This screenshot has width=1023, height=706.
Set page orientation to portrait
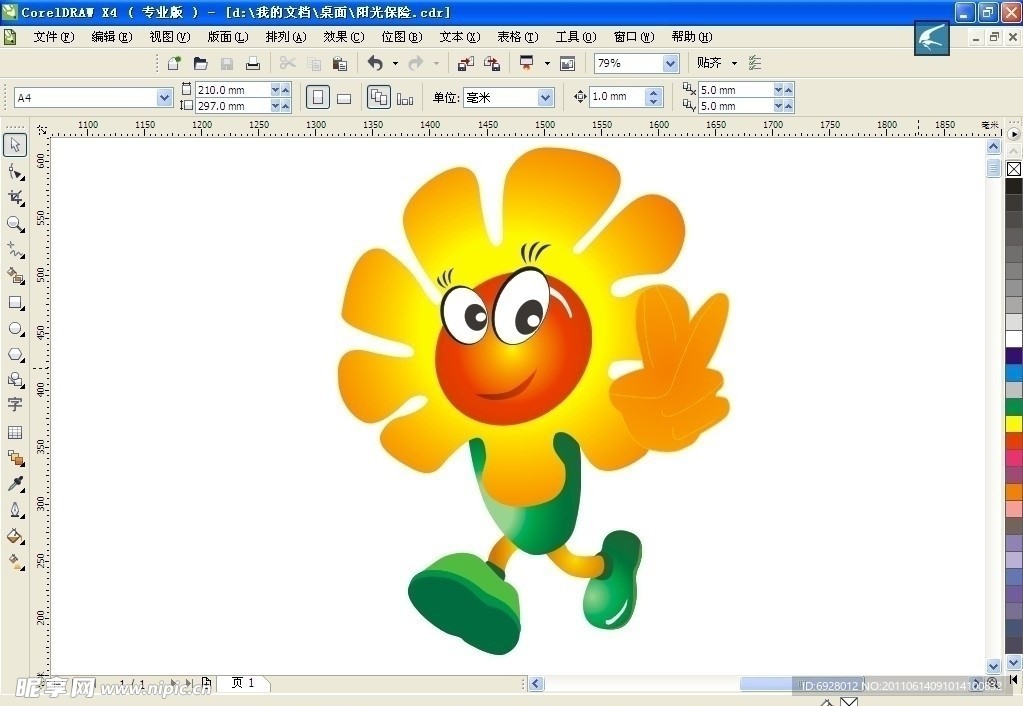[x=318, y=98]
